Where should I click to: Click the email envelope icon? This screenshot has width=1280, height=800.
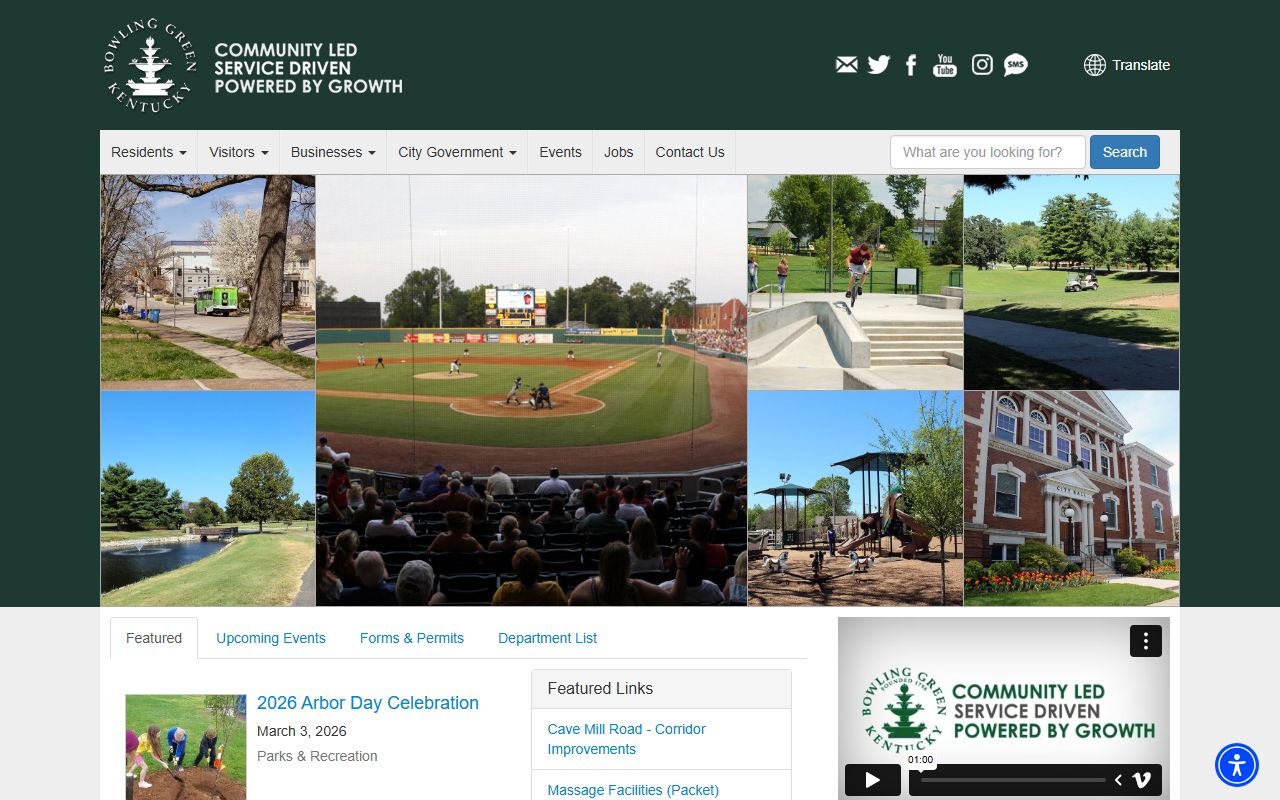[846, 65]
